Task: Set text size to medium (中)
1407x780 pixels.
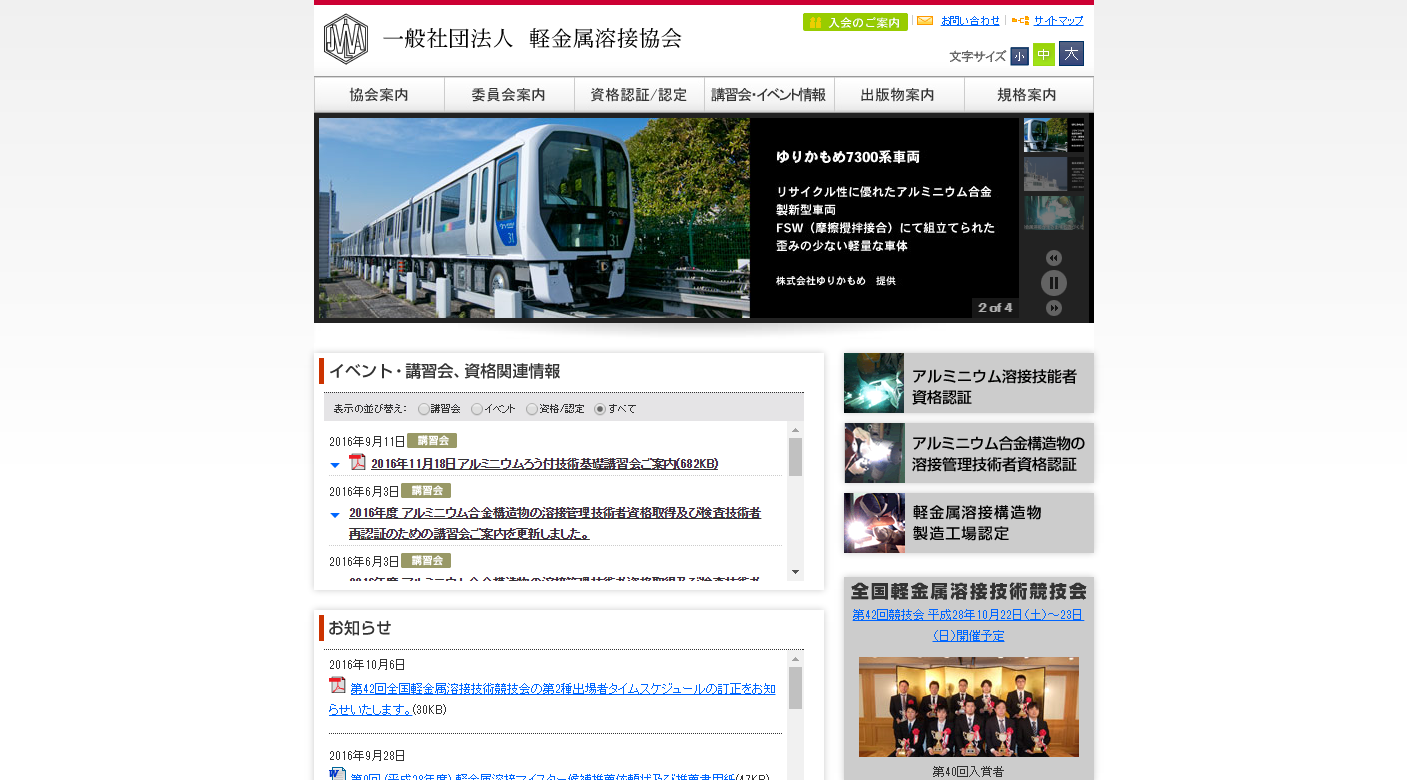Action: pyautogui.click(x=1044, y=55)
